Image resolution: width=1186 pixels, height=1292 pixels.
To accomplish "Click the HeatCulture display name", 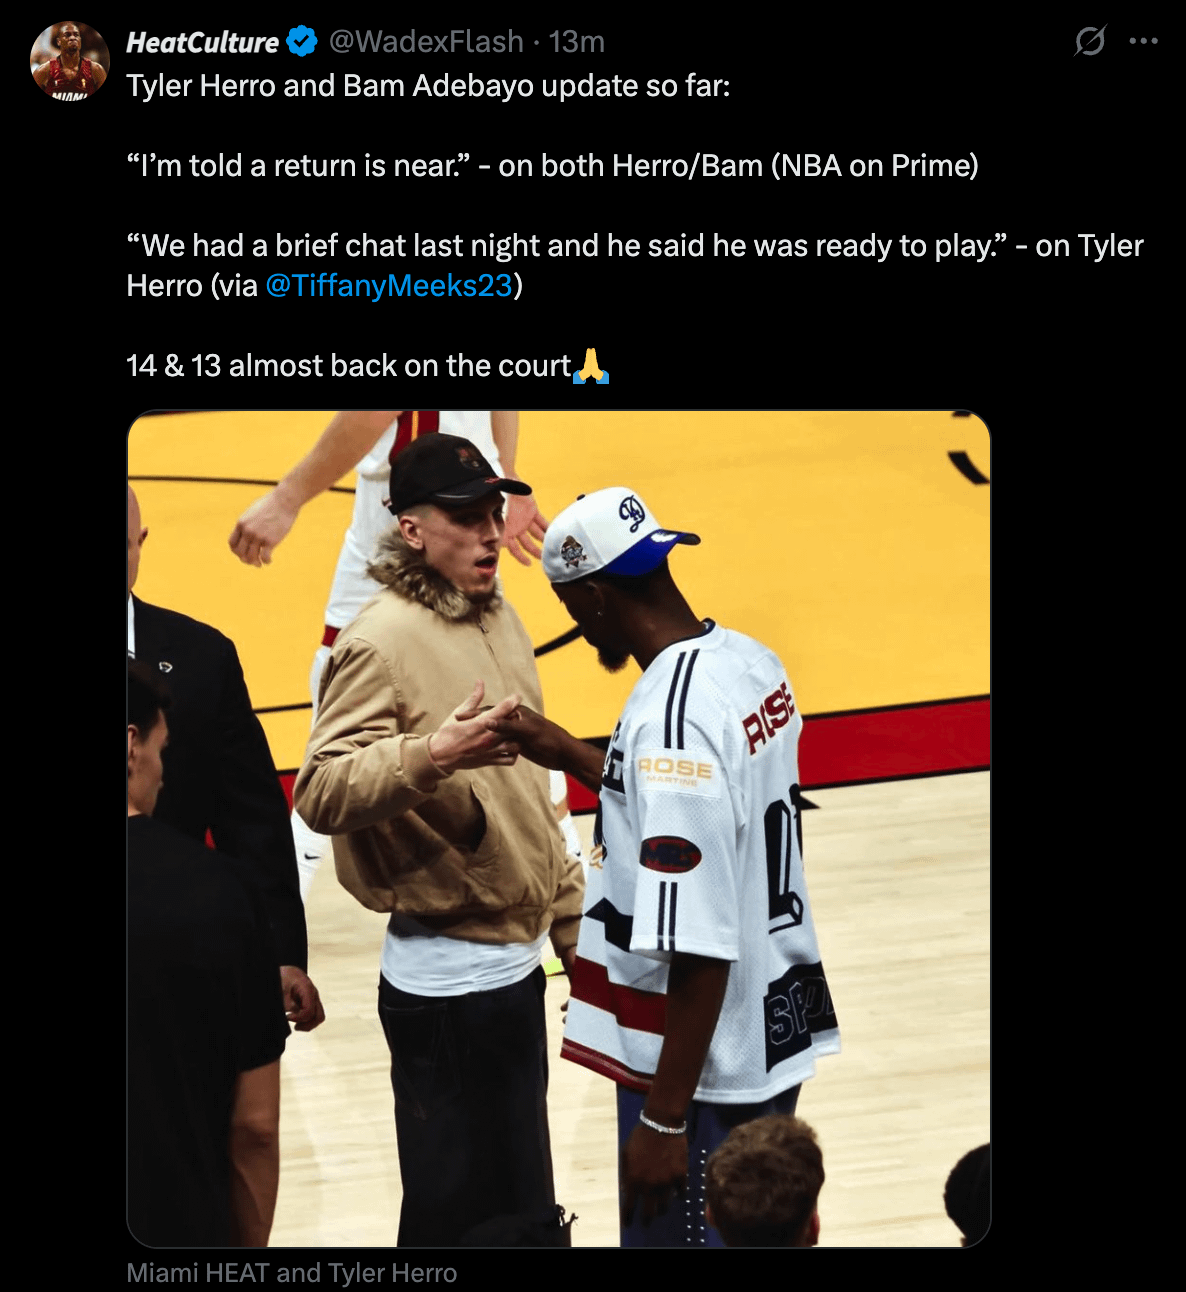I will [x=203, y=41].
